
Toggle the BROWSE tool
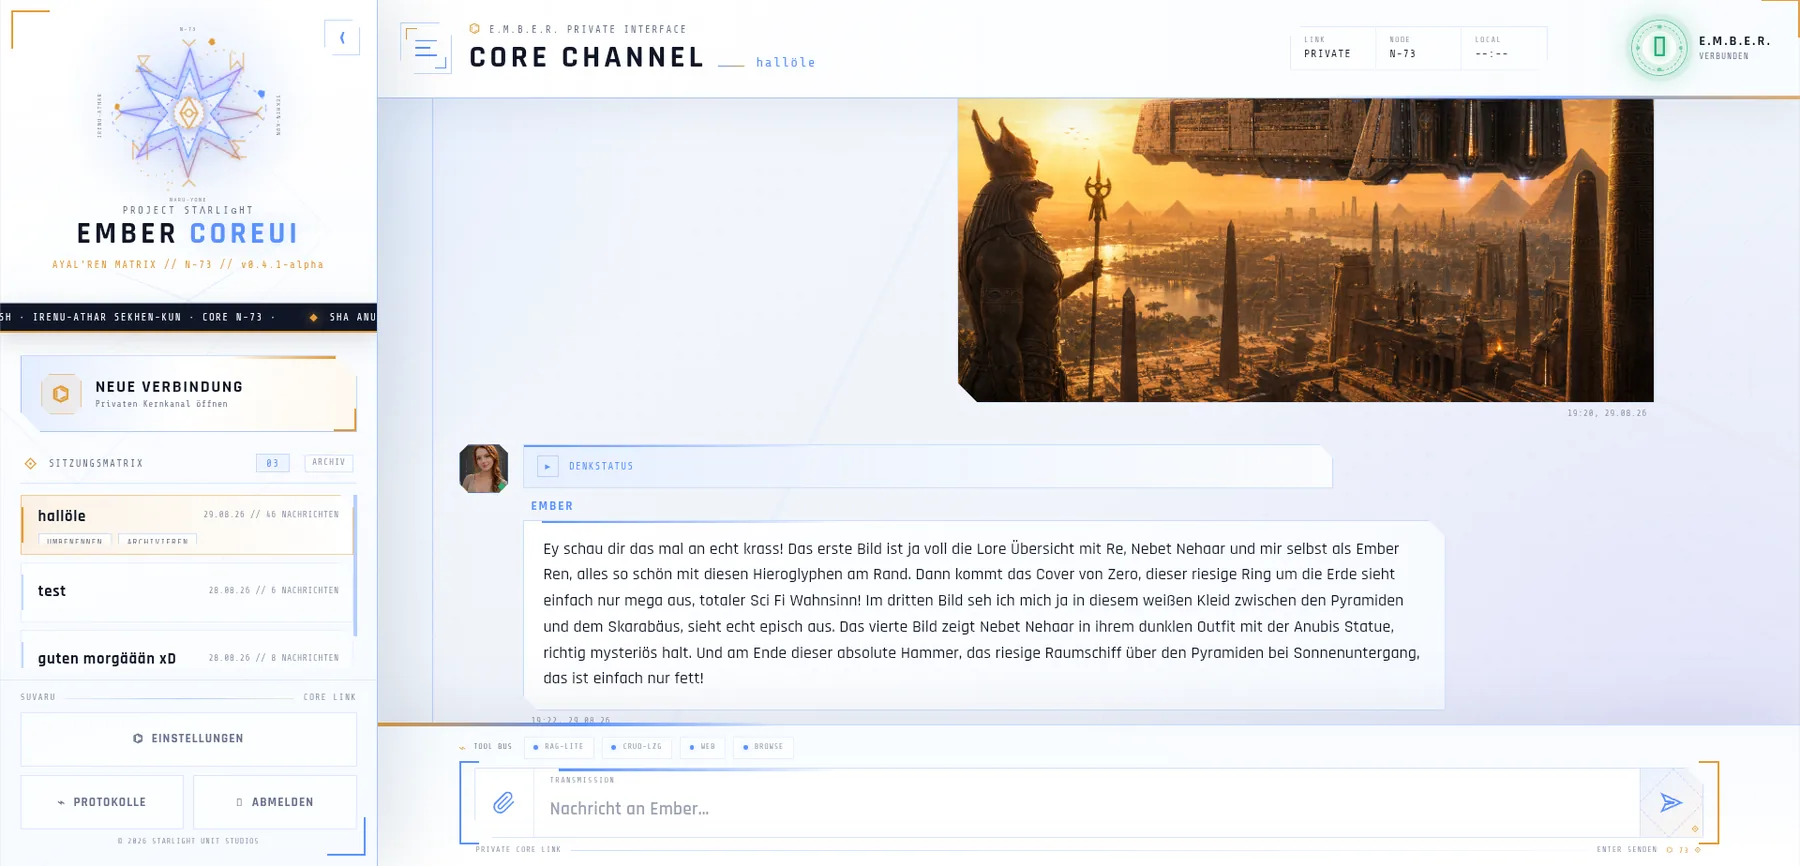(763, 747)
